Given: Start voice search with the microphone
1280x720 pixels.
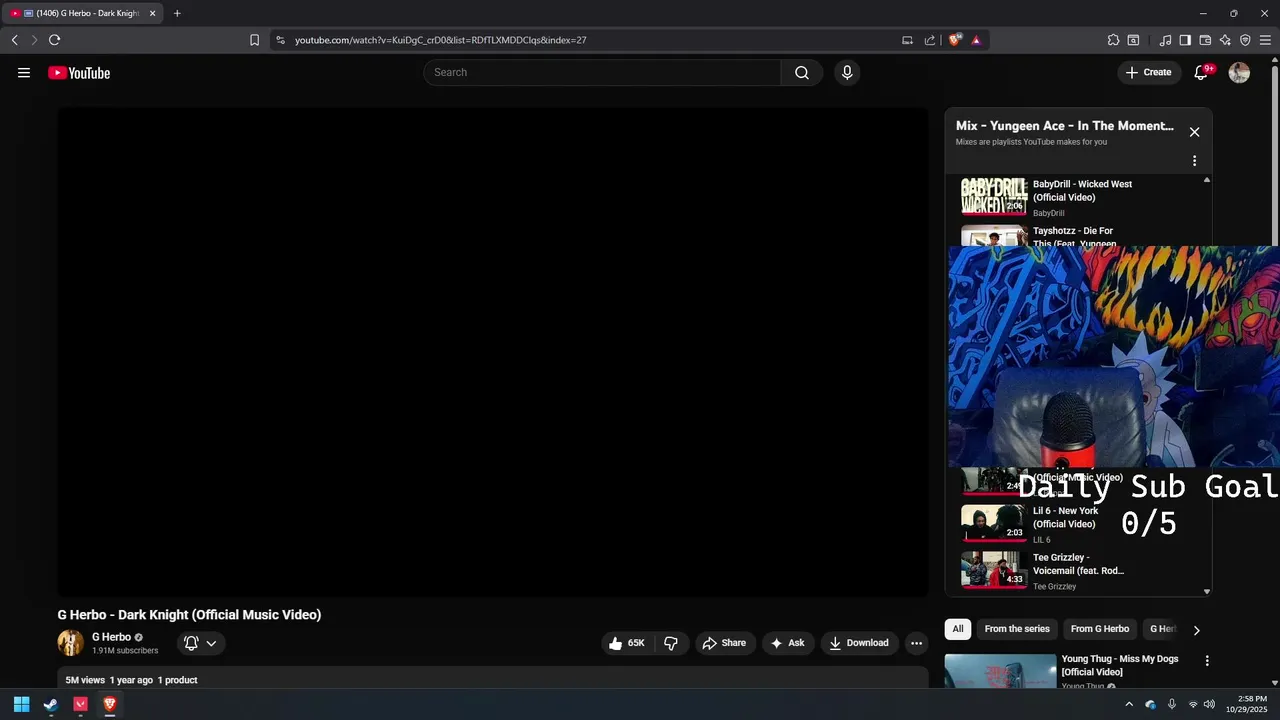Looking at the screenshot, I should [847, 72].
